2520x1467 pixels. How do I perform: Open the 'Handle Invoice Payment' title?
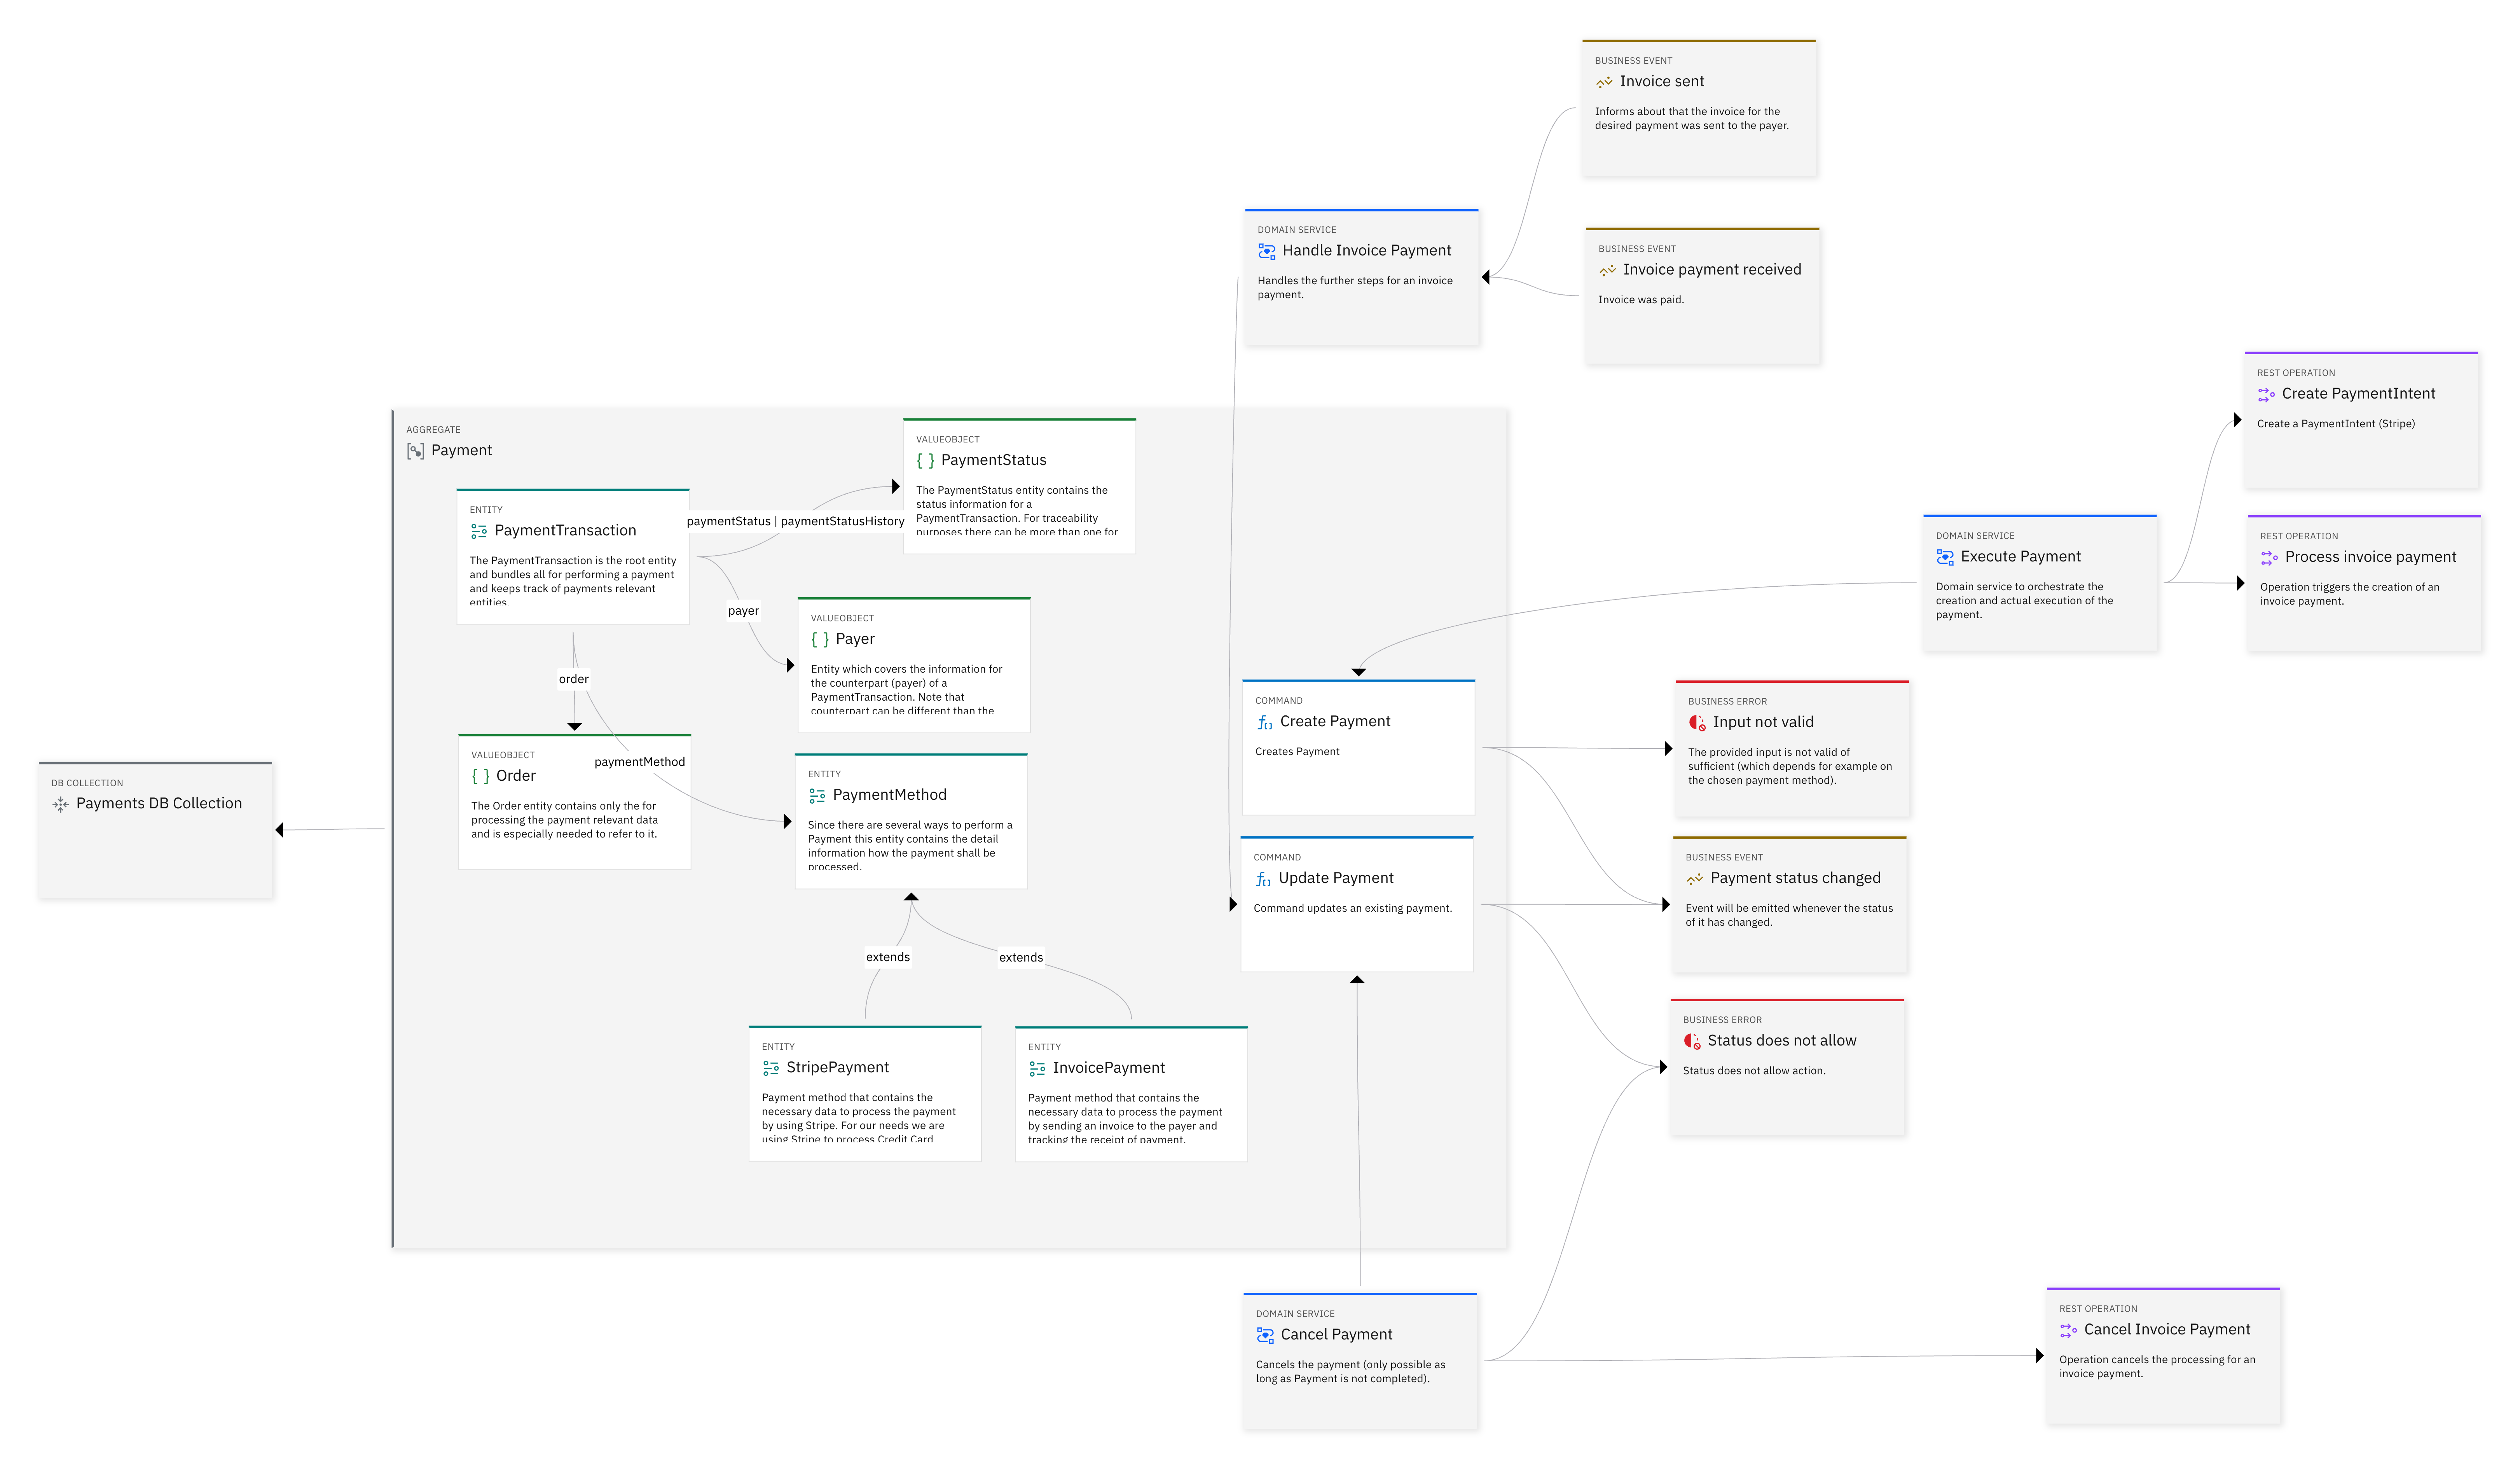pyautogui.click(x=1367, y=251)
